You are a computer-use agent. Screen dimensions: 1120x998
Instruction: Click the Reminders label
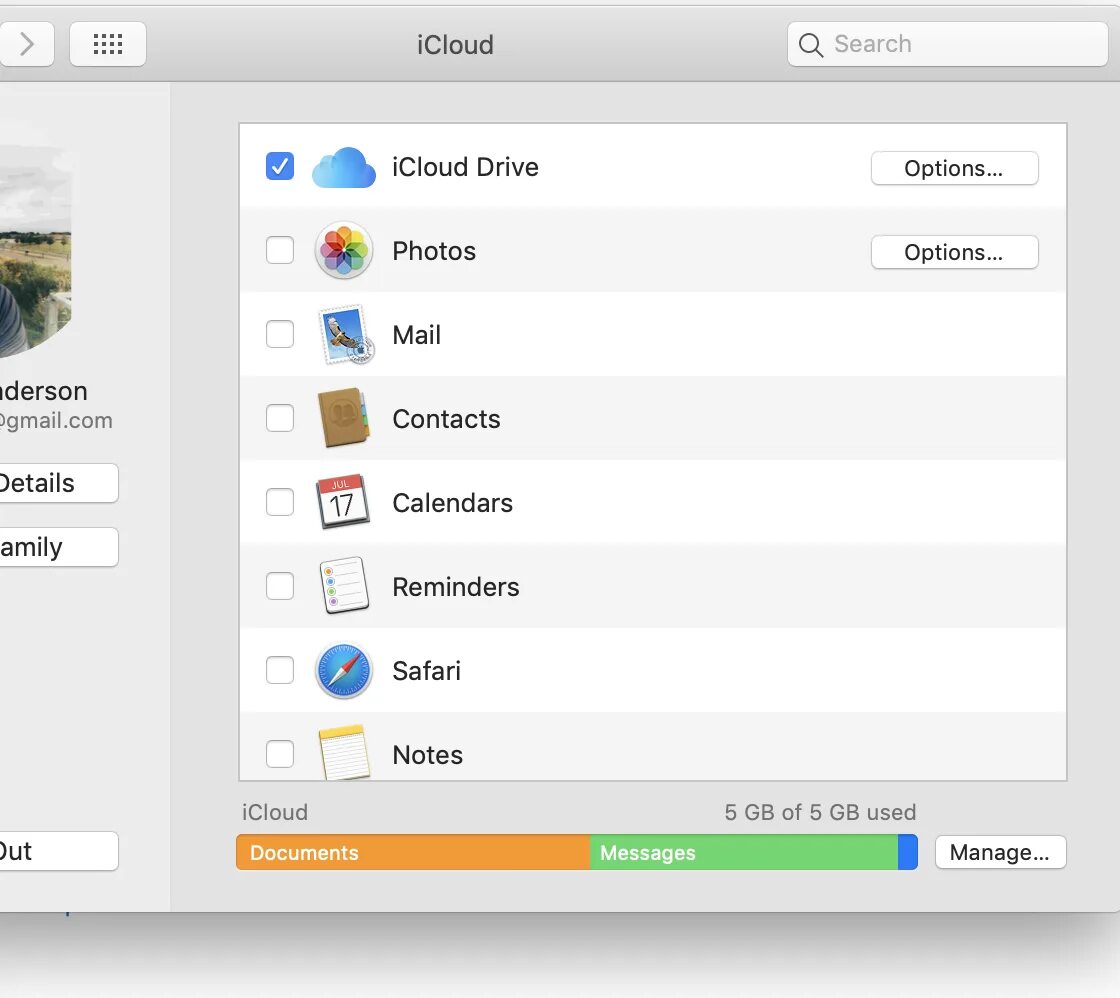456,587
